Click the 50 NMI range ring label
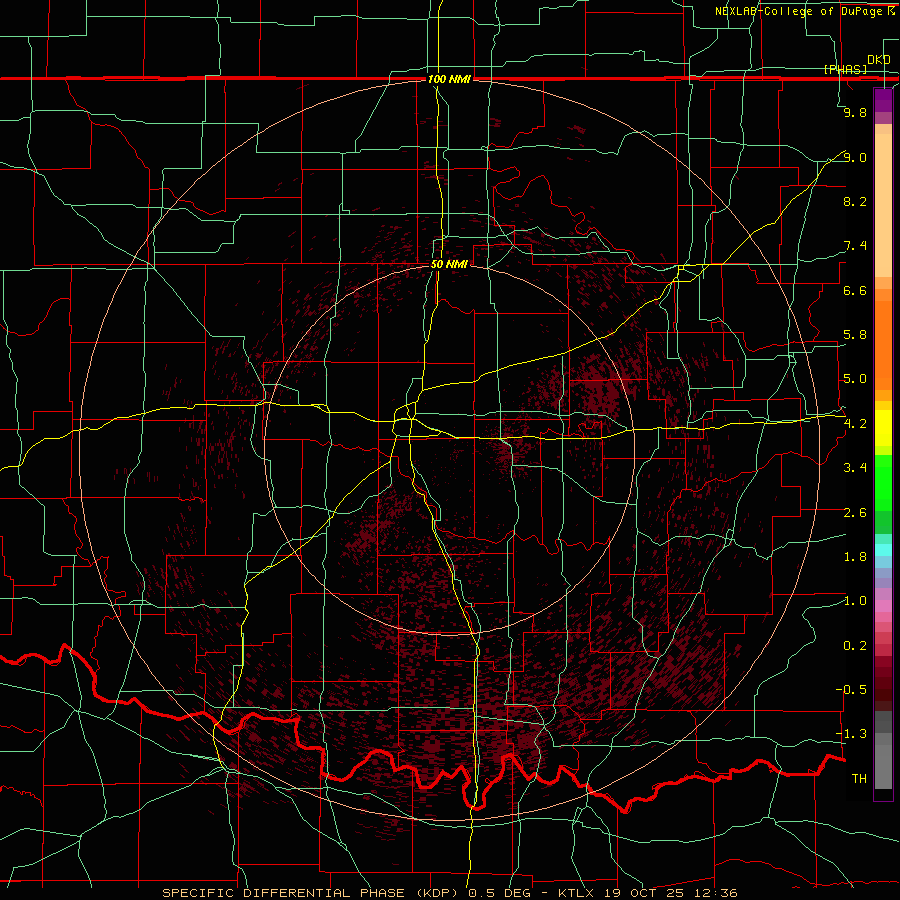 (449, 264)
